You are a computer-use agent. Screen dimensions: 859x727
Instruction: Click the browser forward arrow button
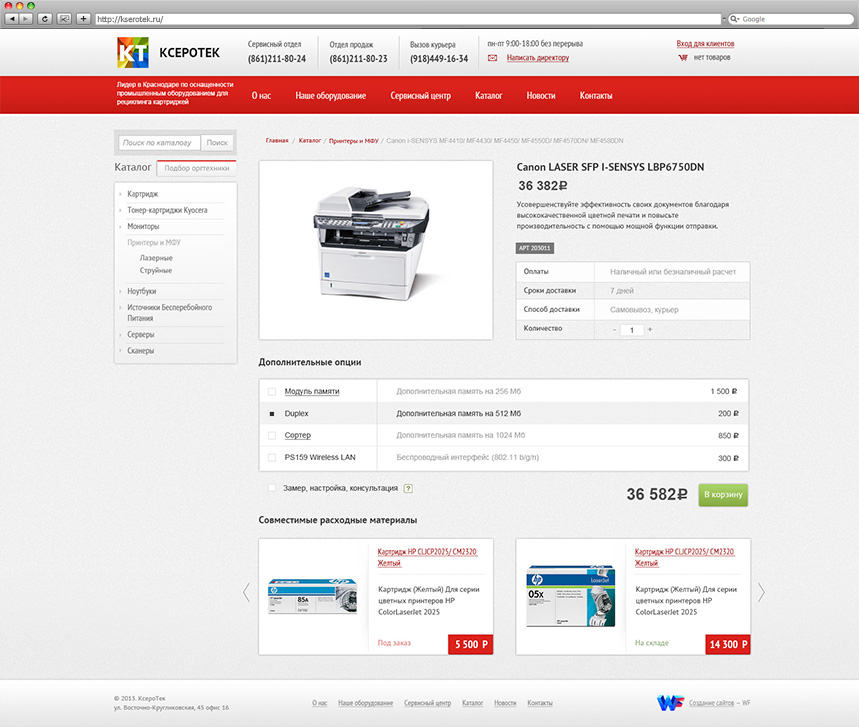[x=26, y=19]
